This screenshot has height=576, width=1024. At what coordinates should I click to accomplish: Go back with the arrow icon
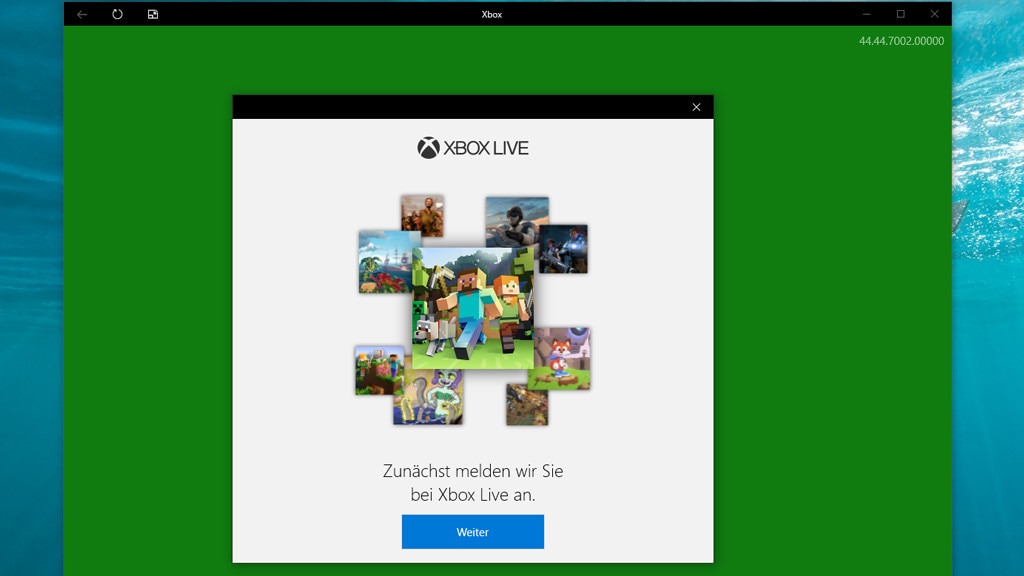[82, 14]
